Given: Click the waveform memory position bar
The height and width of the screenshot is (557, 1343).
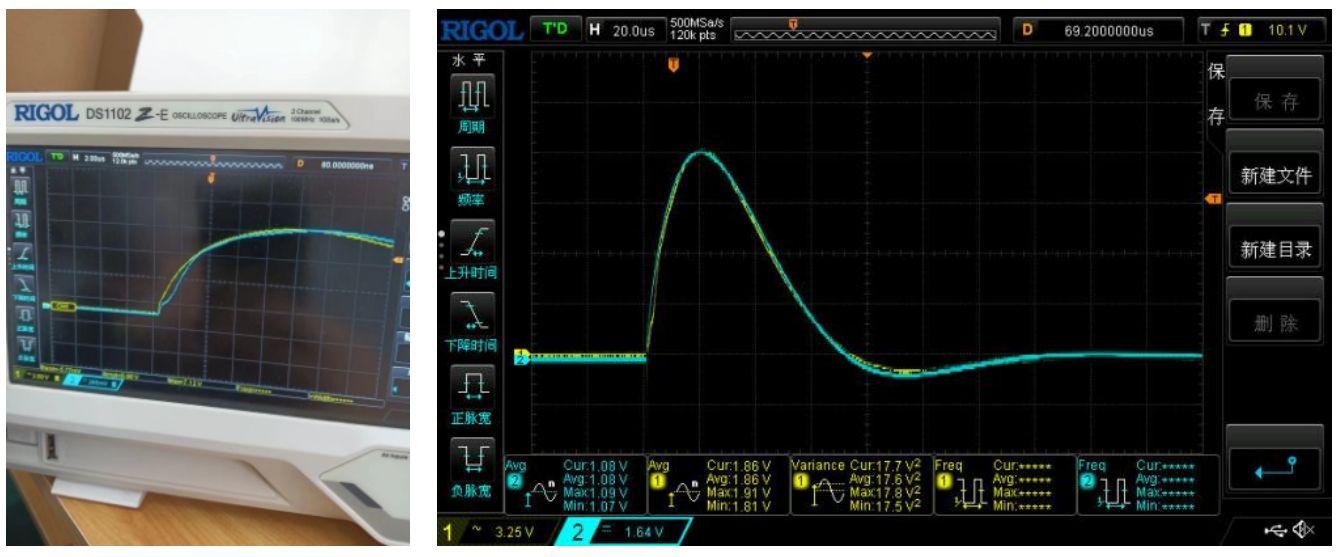Looking at the screenshot, I should [866, 31].
